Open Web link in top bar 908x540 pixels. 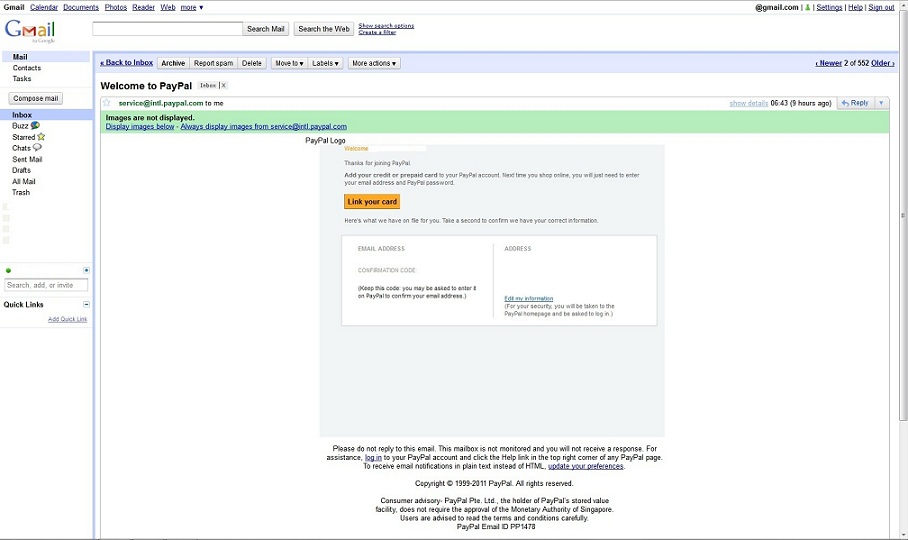click(168, 8)
